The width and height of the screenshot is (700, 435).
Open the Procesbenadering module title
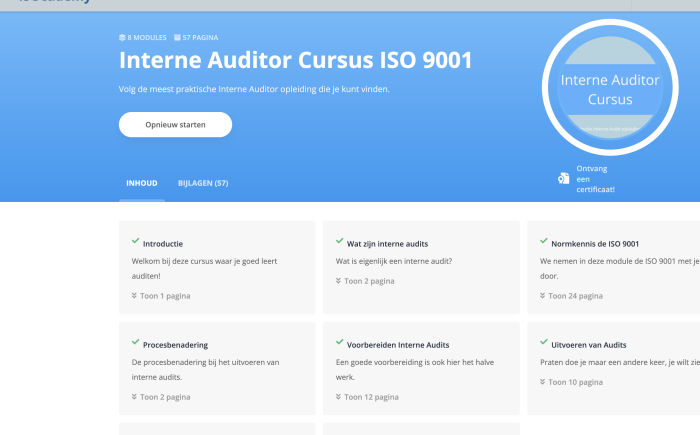click(175, 345)
